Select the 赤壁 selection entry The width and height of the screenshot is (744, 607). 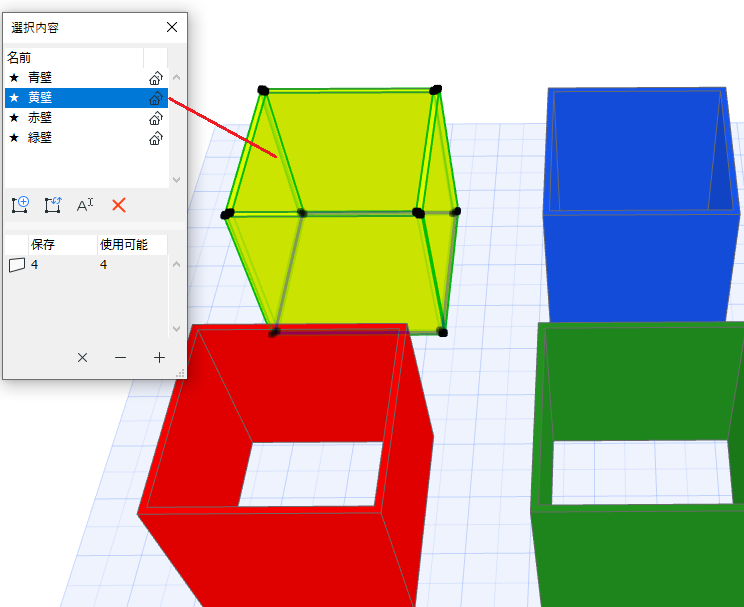(x=86, y=118)
